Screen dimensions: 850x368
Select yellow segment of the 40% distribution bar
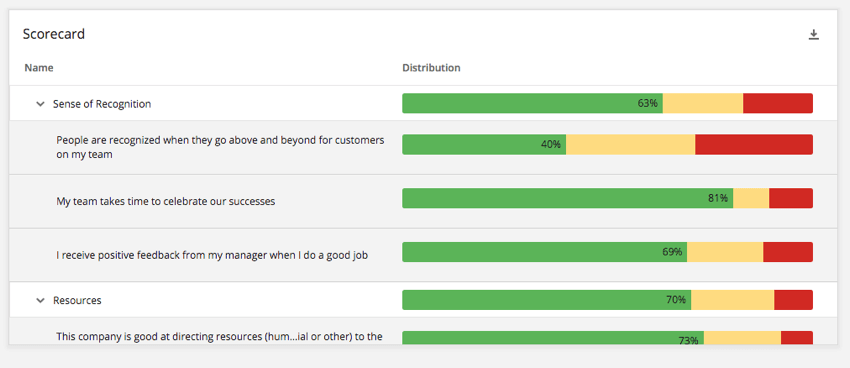tap(630, 145)
